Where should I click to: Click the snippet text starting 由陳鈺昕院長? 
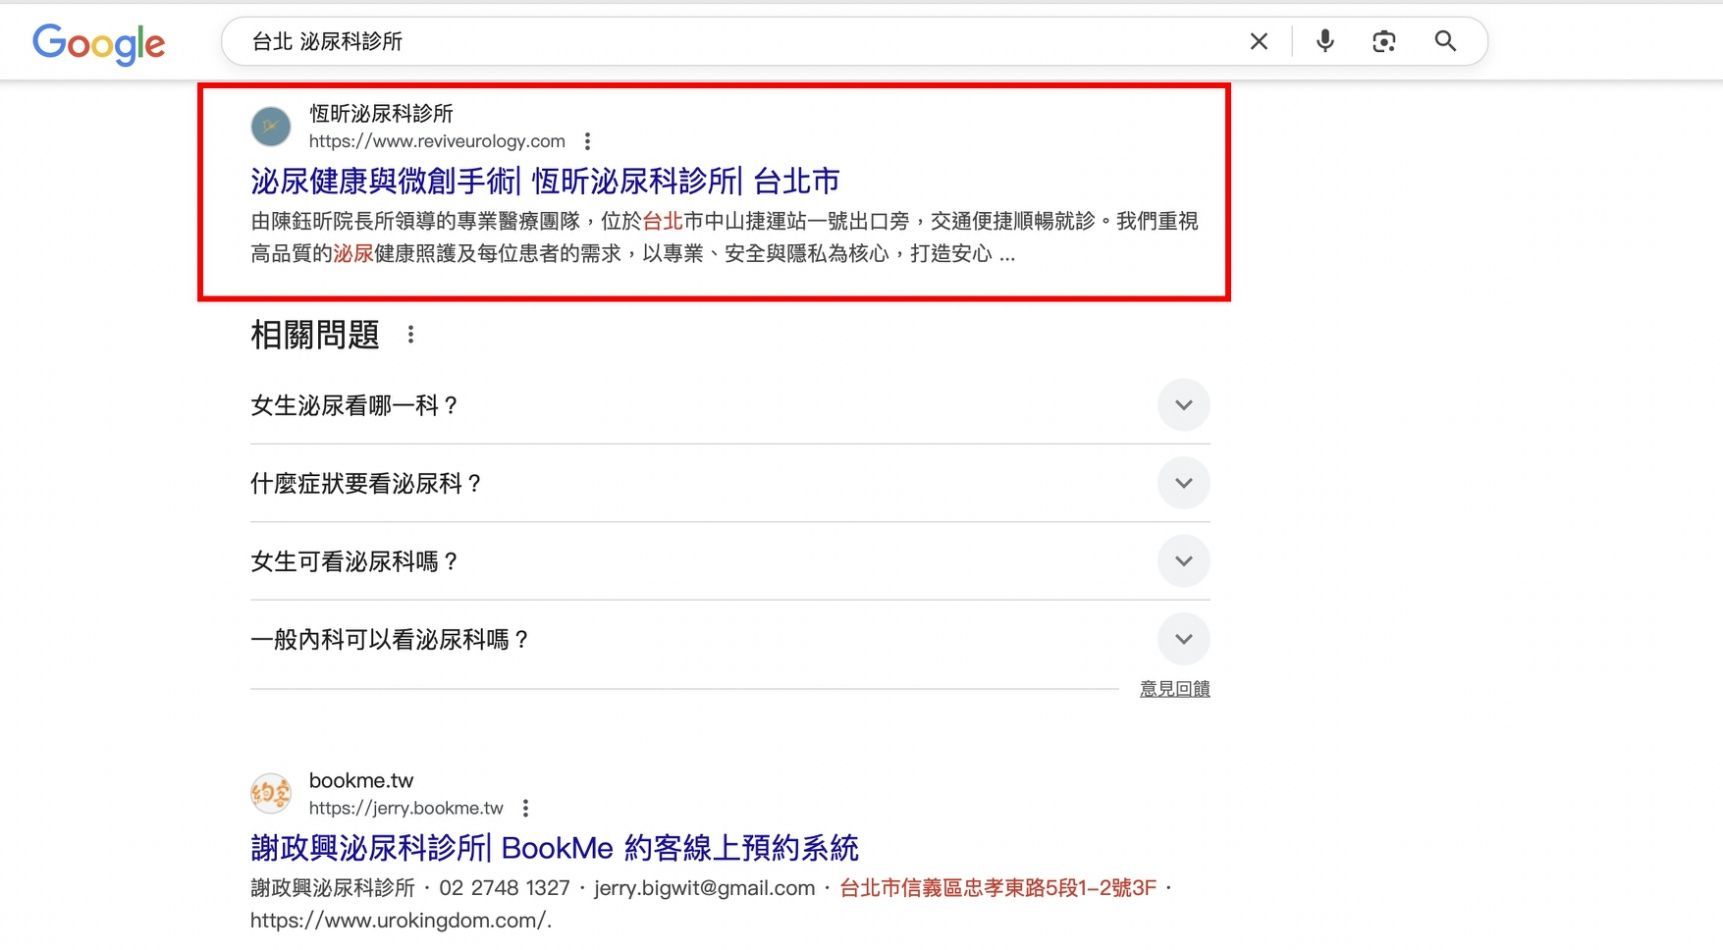pos(724,237)
